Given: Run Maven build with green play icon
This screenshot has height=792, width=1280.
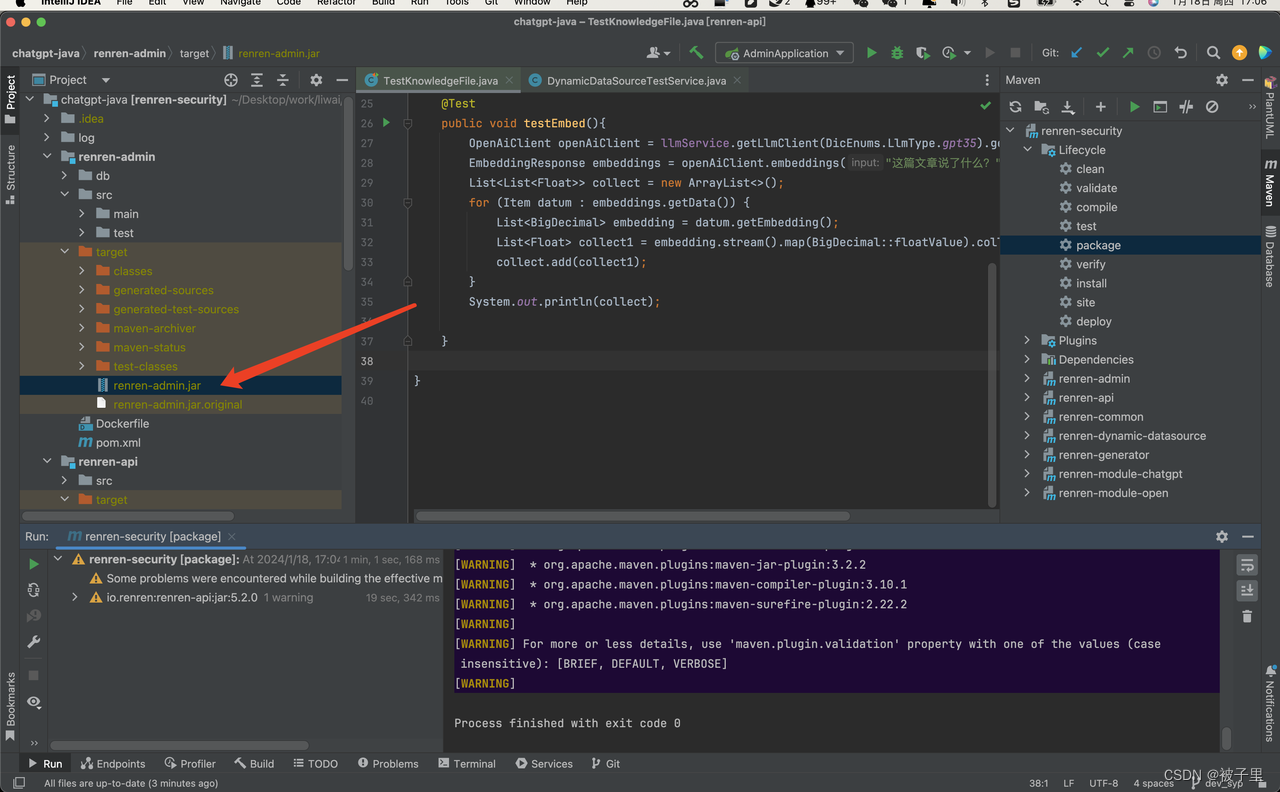Looking at the screenshot, I should pyautogui.click(x=1134, y=107).
